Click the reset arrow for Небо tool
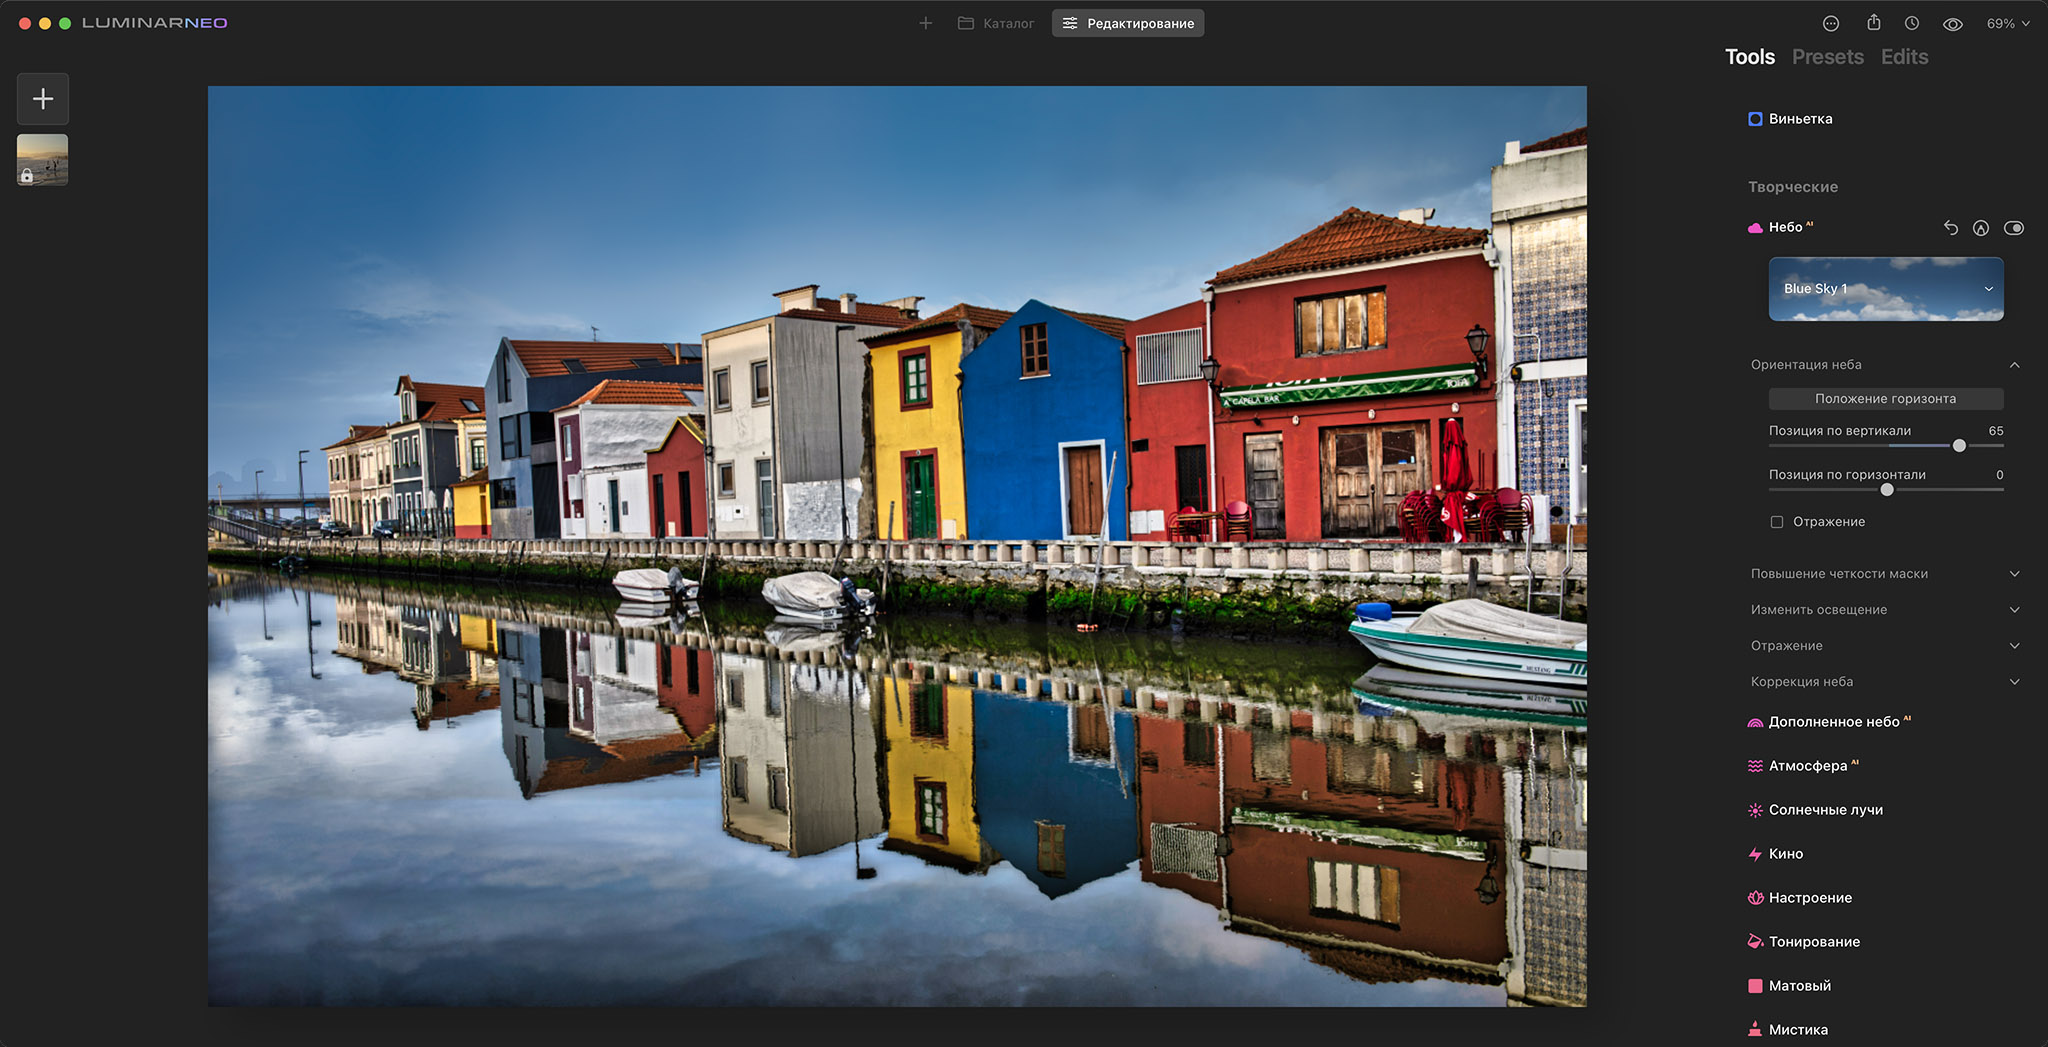 tap(1950, 228)
